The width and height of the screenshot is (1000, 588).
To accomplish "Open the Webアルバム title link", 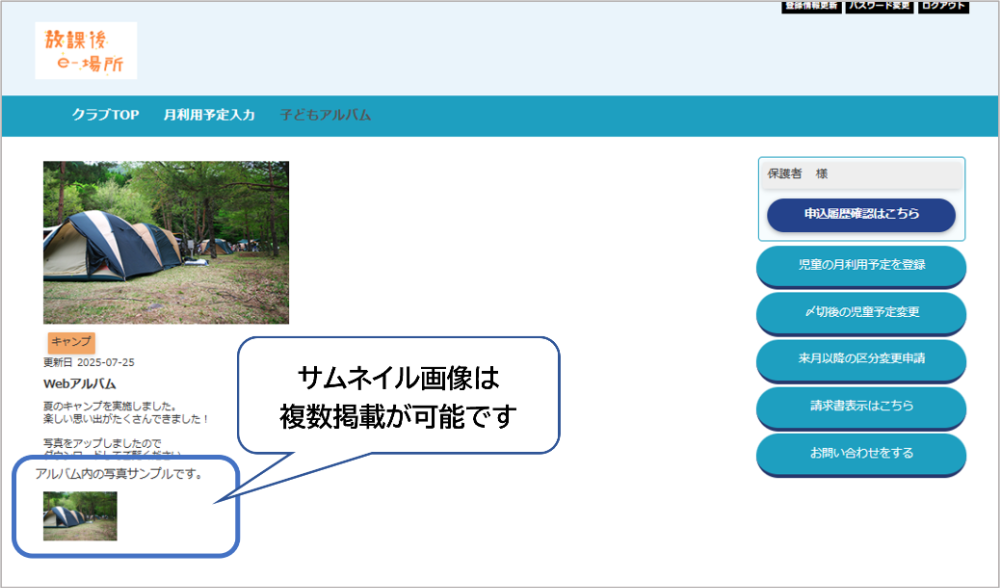I will click(x=80, y=383).
